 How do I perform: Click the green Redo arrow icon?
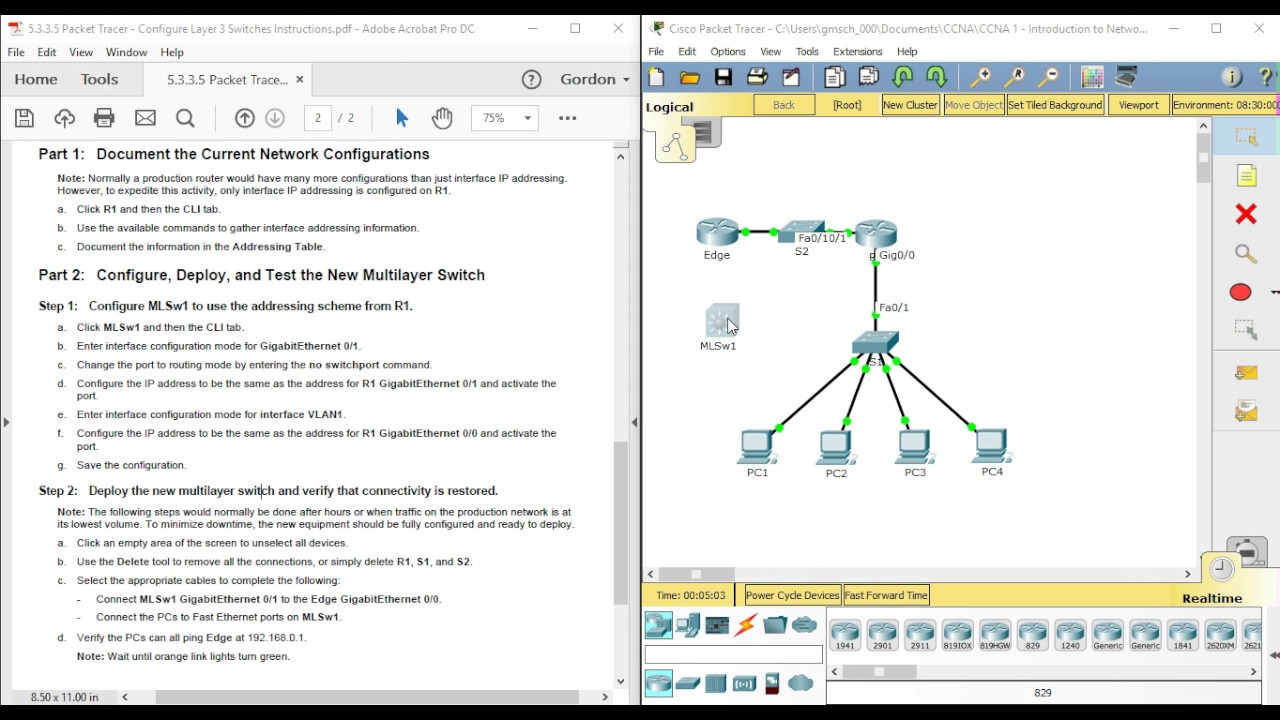(x=937, y=77)
